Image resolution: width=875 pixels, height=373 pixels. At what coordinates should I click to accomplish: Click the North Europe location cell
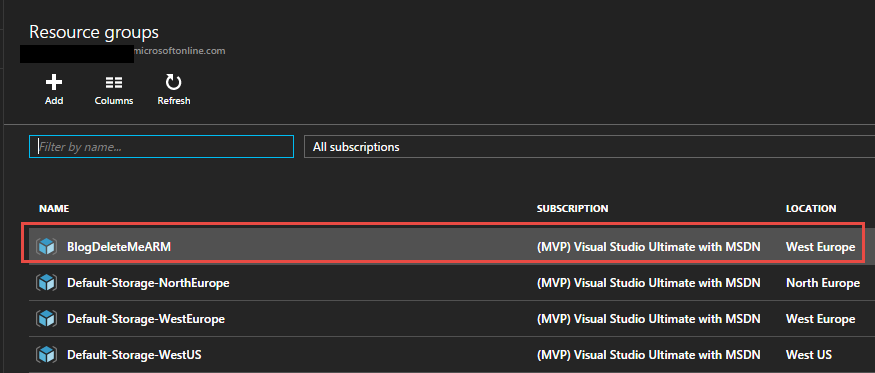(x=823, y=283)
